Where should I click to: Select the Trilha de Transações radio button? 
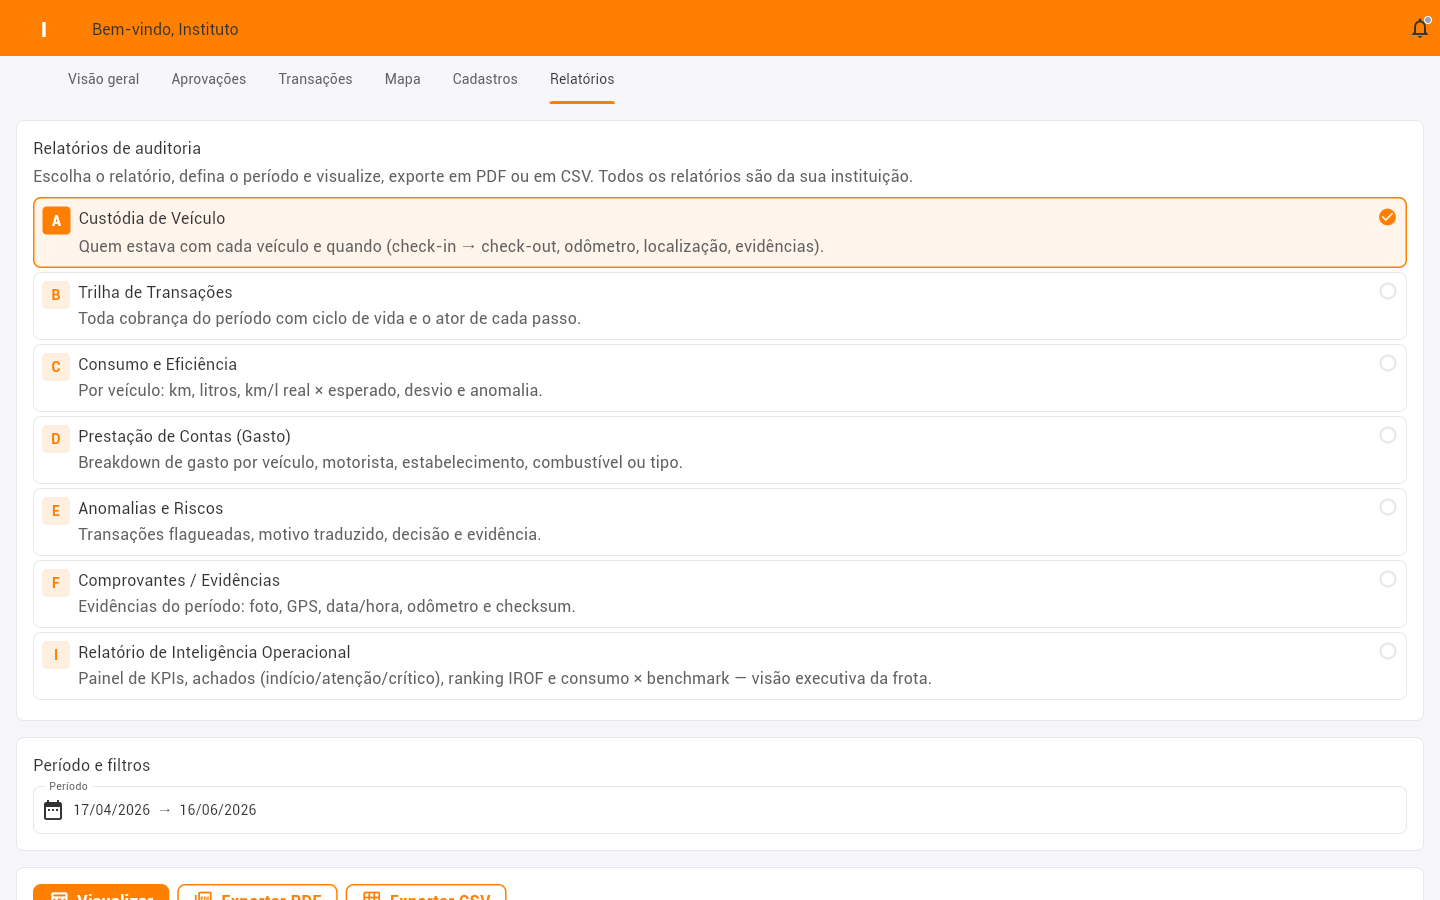tap(1388, 291)
